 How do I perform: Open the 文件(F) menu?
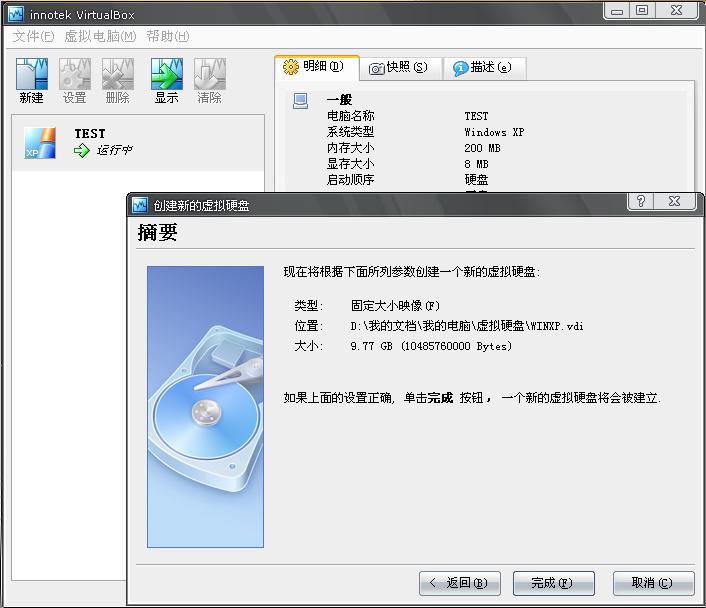click(33, 36)
